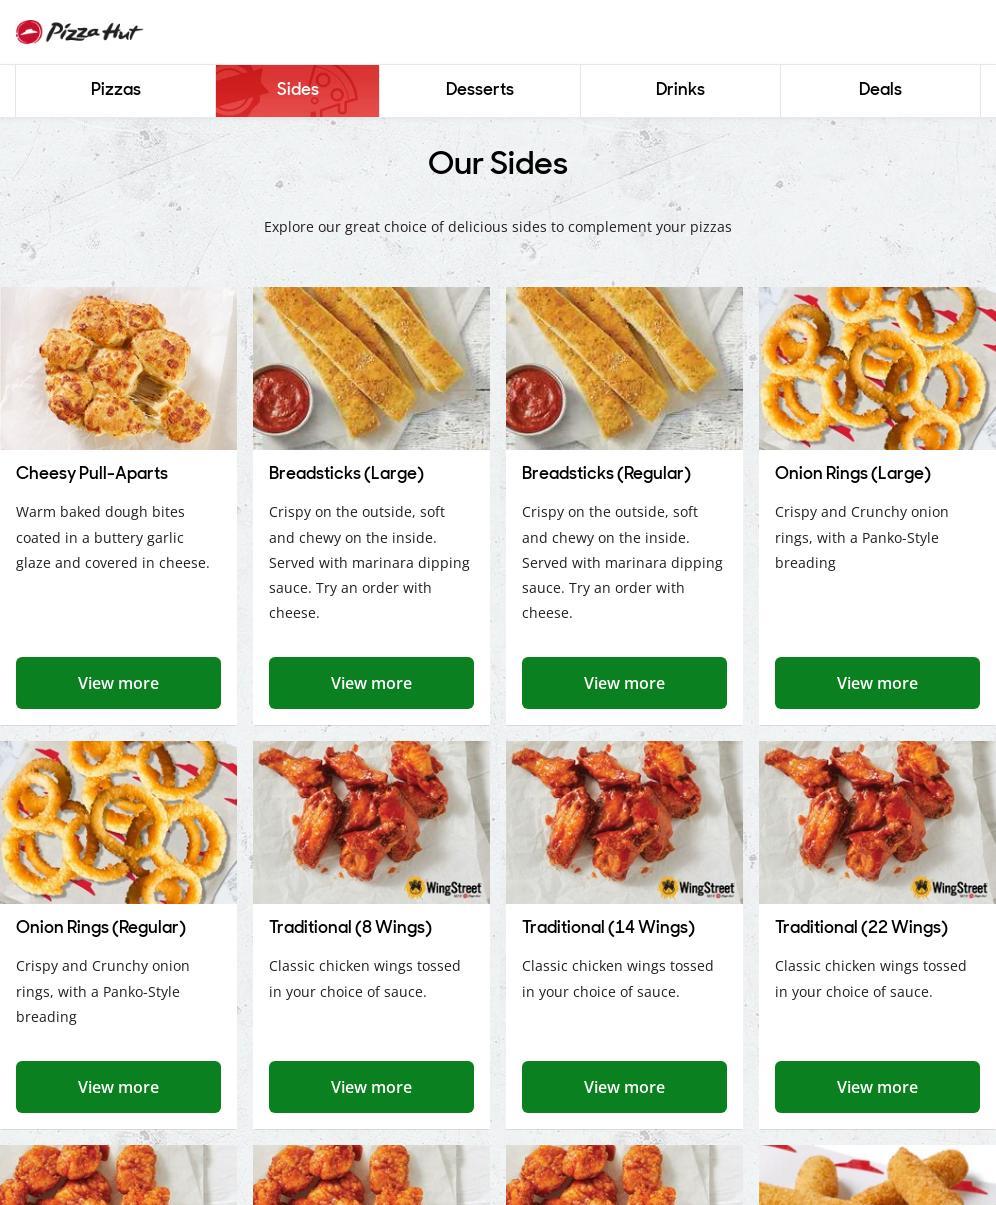Viewport: 996px width, 1205px height.
Task: View more for Traditional (8 Wings)
Action: (x=371, y=1087)
